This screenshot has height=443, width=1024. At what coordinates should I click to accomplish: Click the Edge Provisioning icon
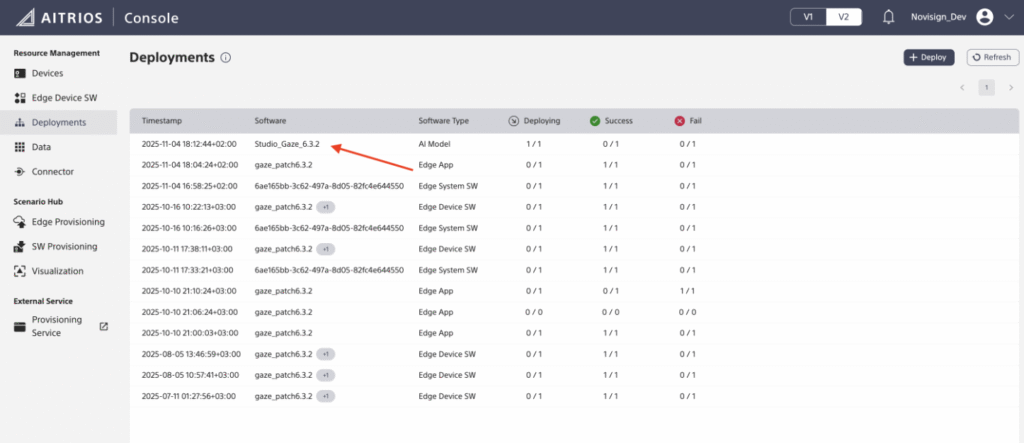(21, 222)
